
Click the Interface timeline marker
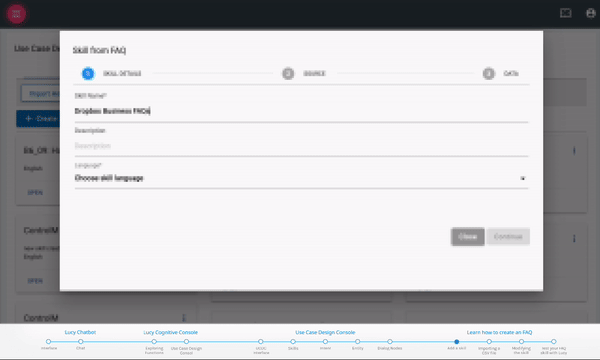coord(48,341)
